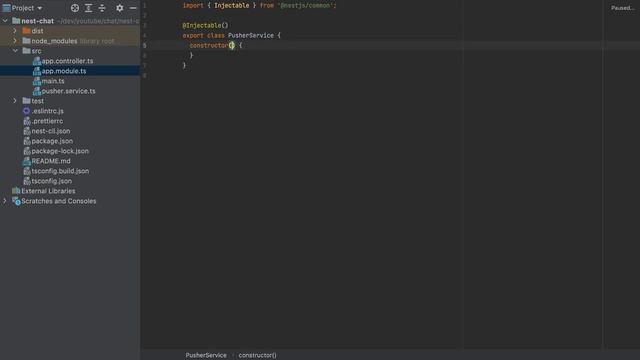Click @Injectable() decorator in code
640x360 pixels.
[205, 25]
